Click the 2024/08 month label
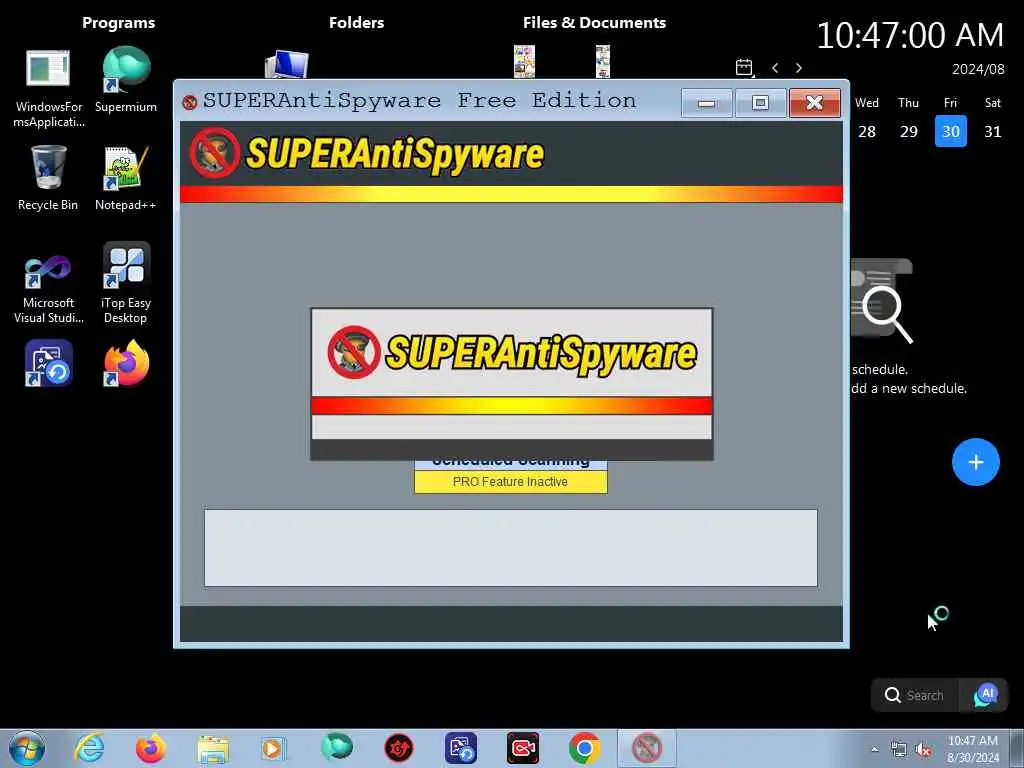Viewport: 1024px width, 768px height. [978, 69]
